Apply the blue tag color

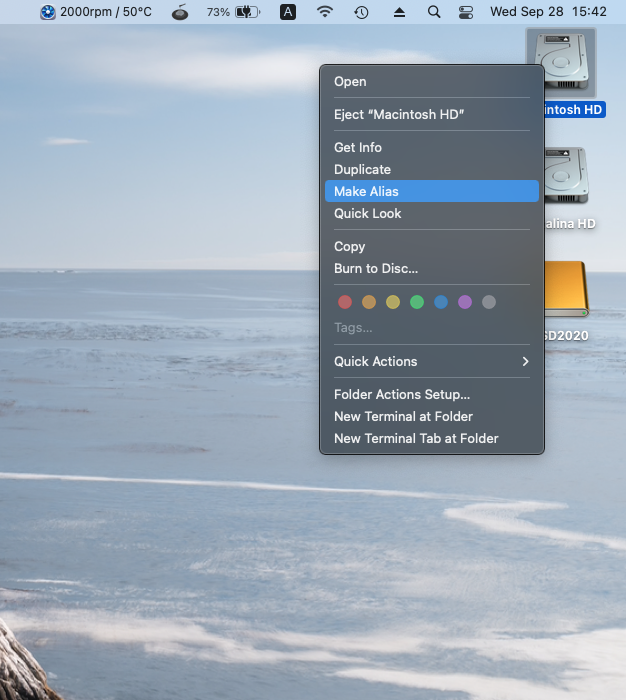(441, 302)
